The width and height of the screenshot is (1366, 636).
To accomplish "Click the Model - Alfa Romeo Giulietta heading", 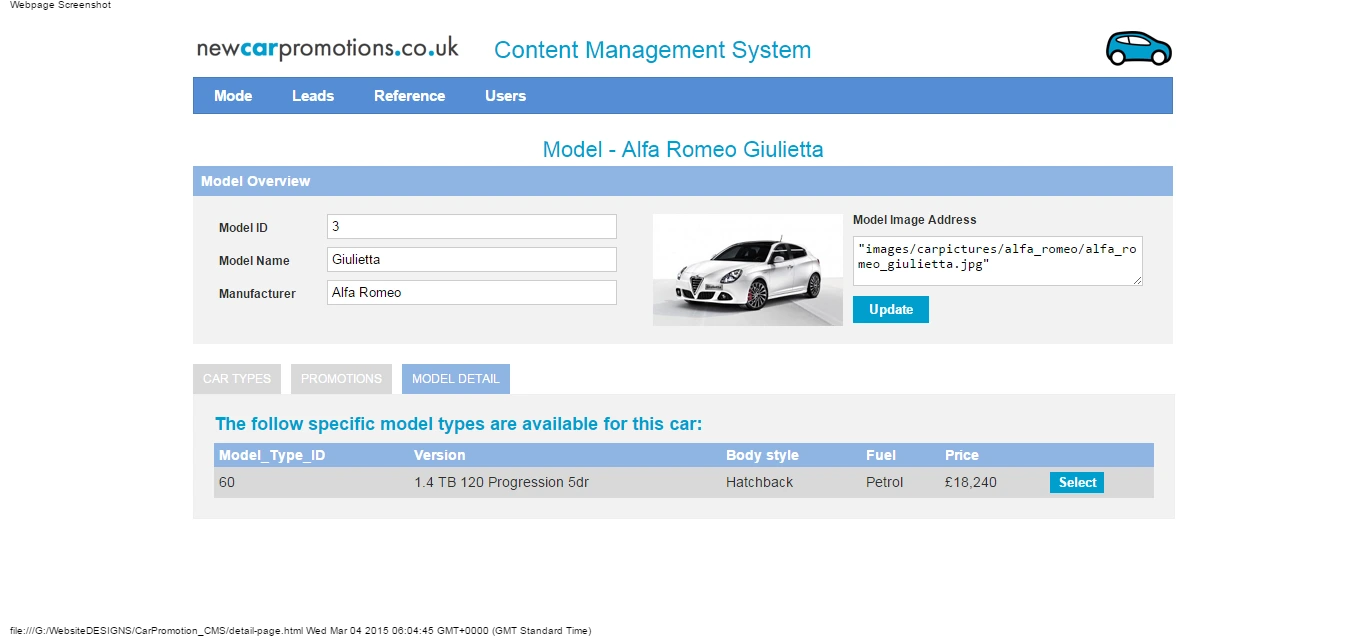I will (x=683, y=148).
